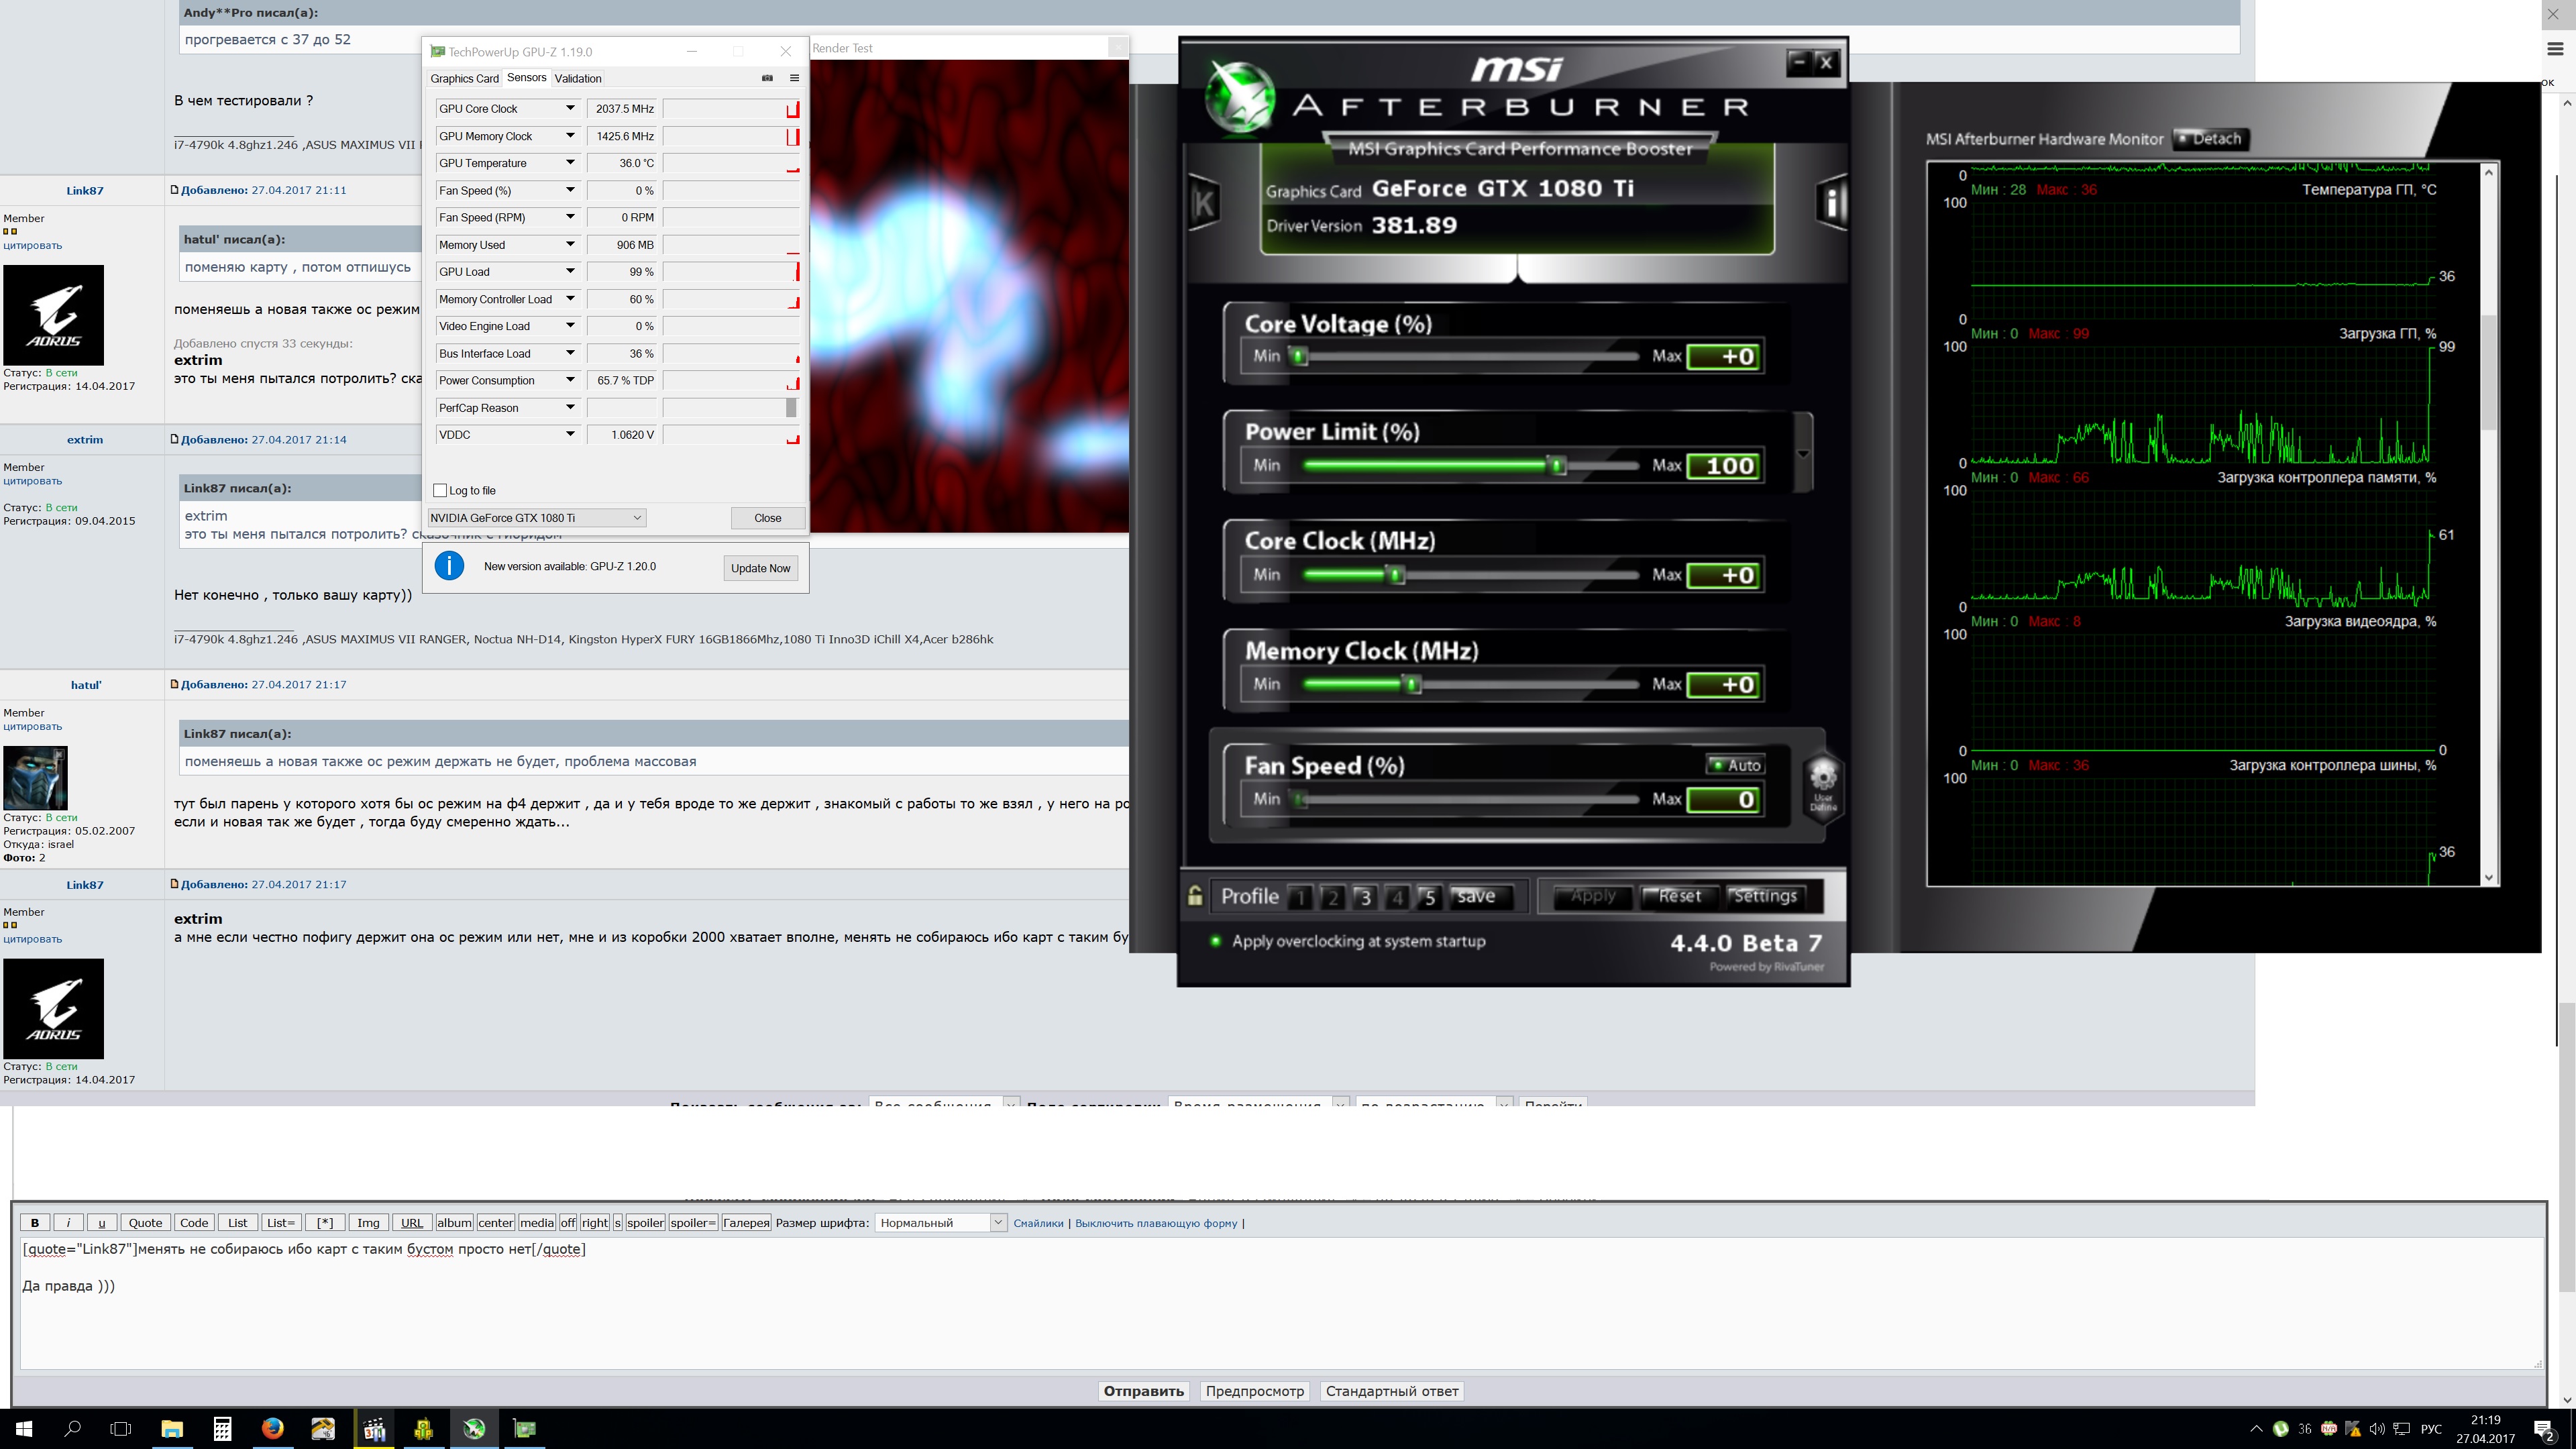Image resolution: width=2576 pixels, height=1449 pixels.
Task: Click the GPU-Z screenshot camera icon
Action: click(767, 78)
